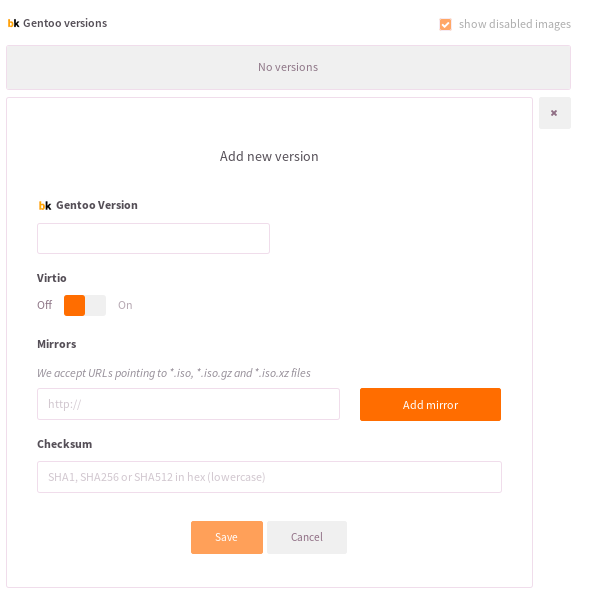Click the grey unselected half of Virtio slider
Viewport: 589px width, 612px height.
click(x=96, y=305)
